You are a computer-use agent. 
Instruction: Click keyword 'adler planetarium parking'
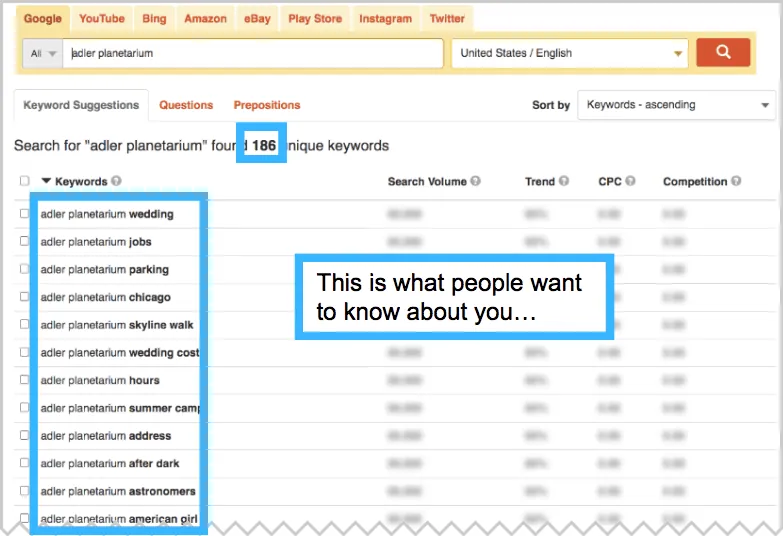[x=105, y=269]
